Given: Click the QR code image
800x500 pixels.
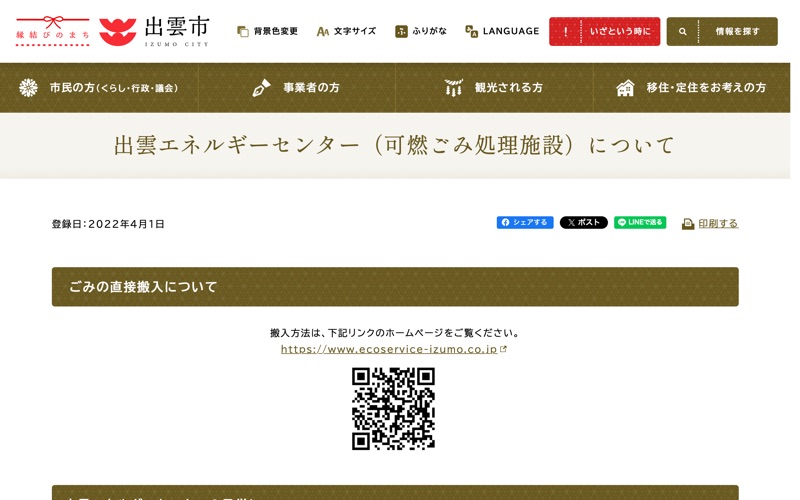Looking at the screenshot, I should click(393, 409).
